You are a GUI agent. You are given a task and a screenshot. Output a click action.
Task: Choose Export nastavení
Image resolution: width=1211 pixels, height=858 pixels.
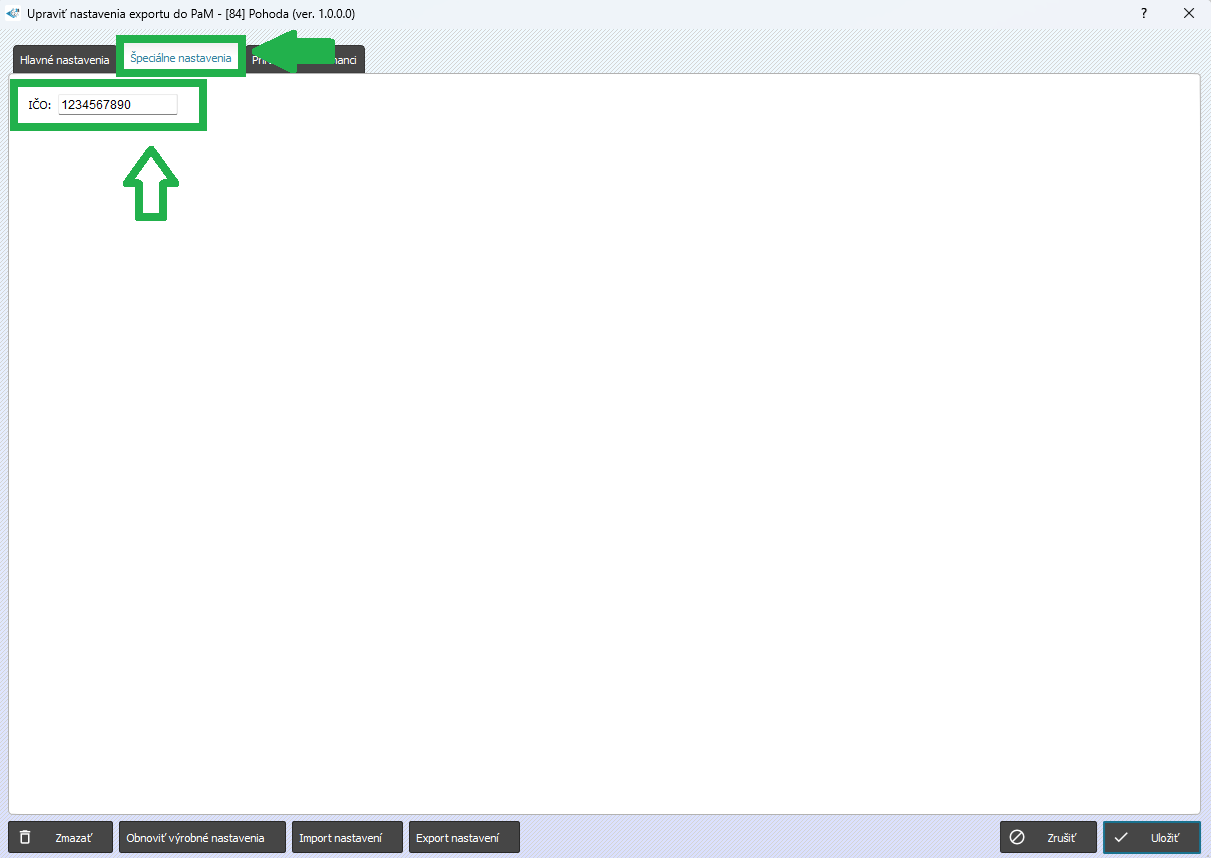tap(464, 837)
